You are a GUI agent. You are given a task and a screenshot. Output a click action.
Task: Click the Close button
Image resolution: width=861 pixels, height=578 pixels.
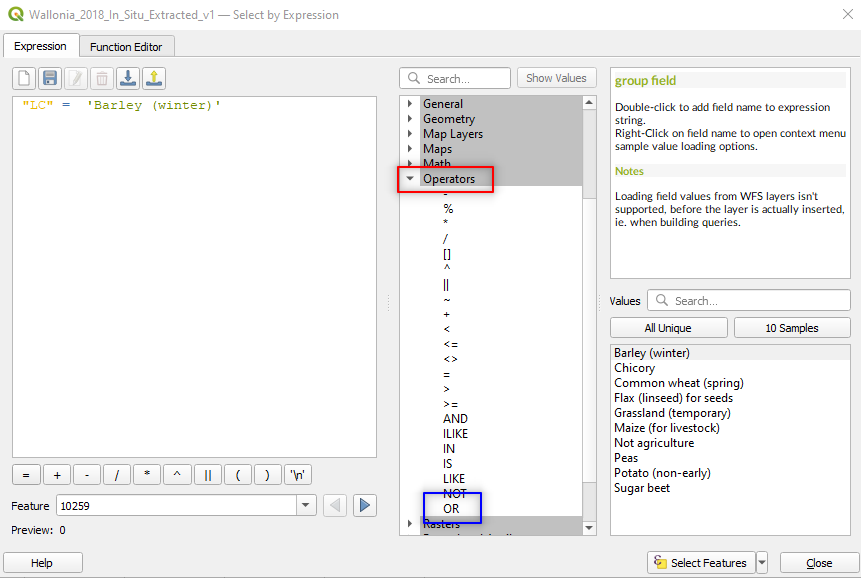click(x=819, y=563)
